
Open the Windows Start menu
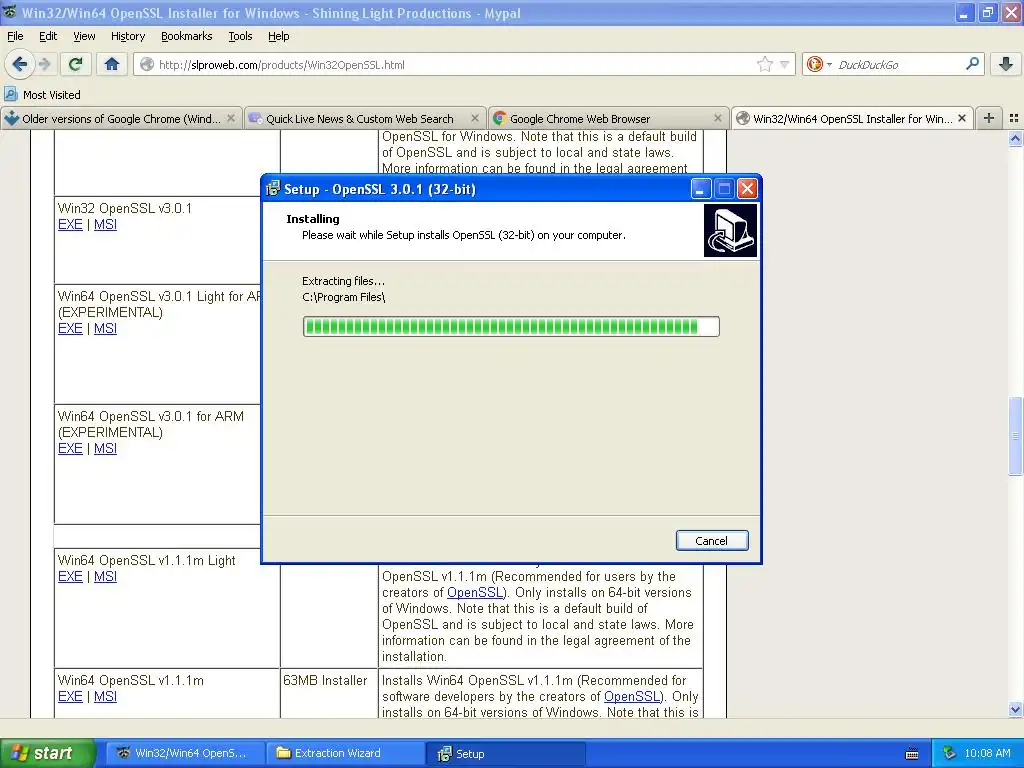click(x=47, y=753)
